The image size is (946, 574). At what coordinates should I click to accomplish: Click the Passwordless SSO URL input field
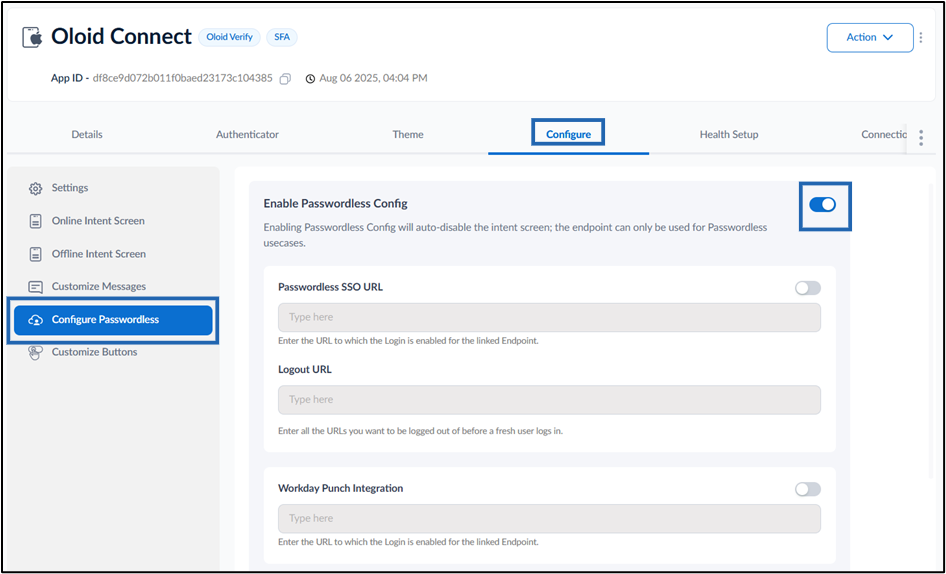(x=549, y=317)
